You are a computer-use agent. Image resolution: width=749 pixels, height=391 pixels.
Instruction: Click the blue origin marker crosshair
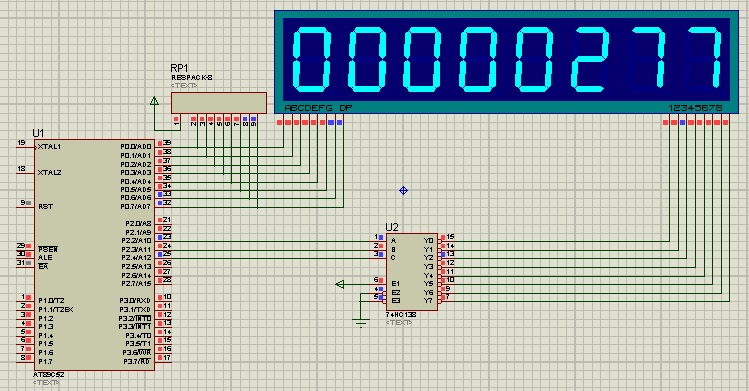coord(403,190)
